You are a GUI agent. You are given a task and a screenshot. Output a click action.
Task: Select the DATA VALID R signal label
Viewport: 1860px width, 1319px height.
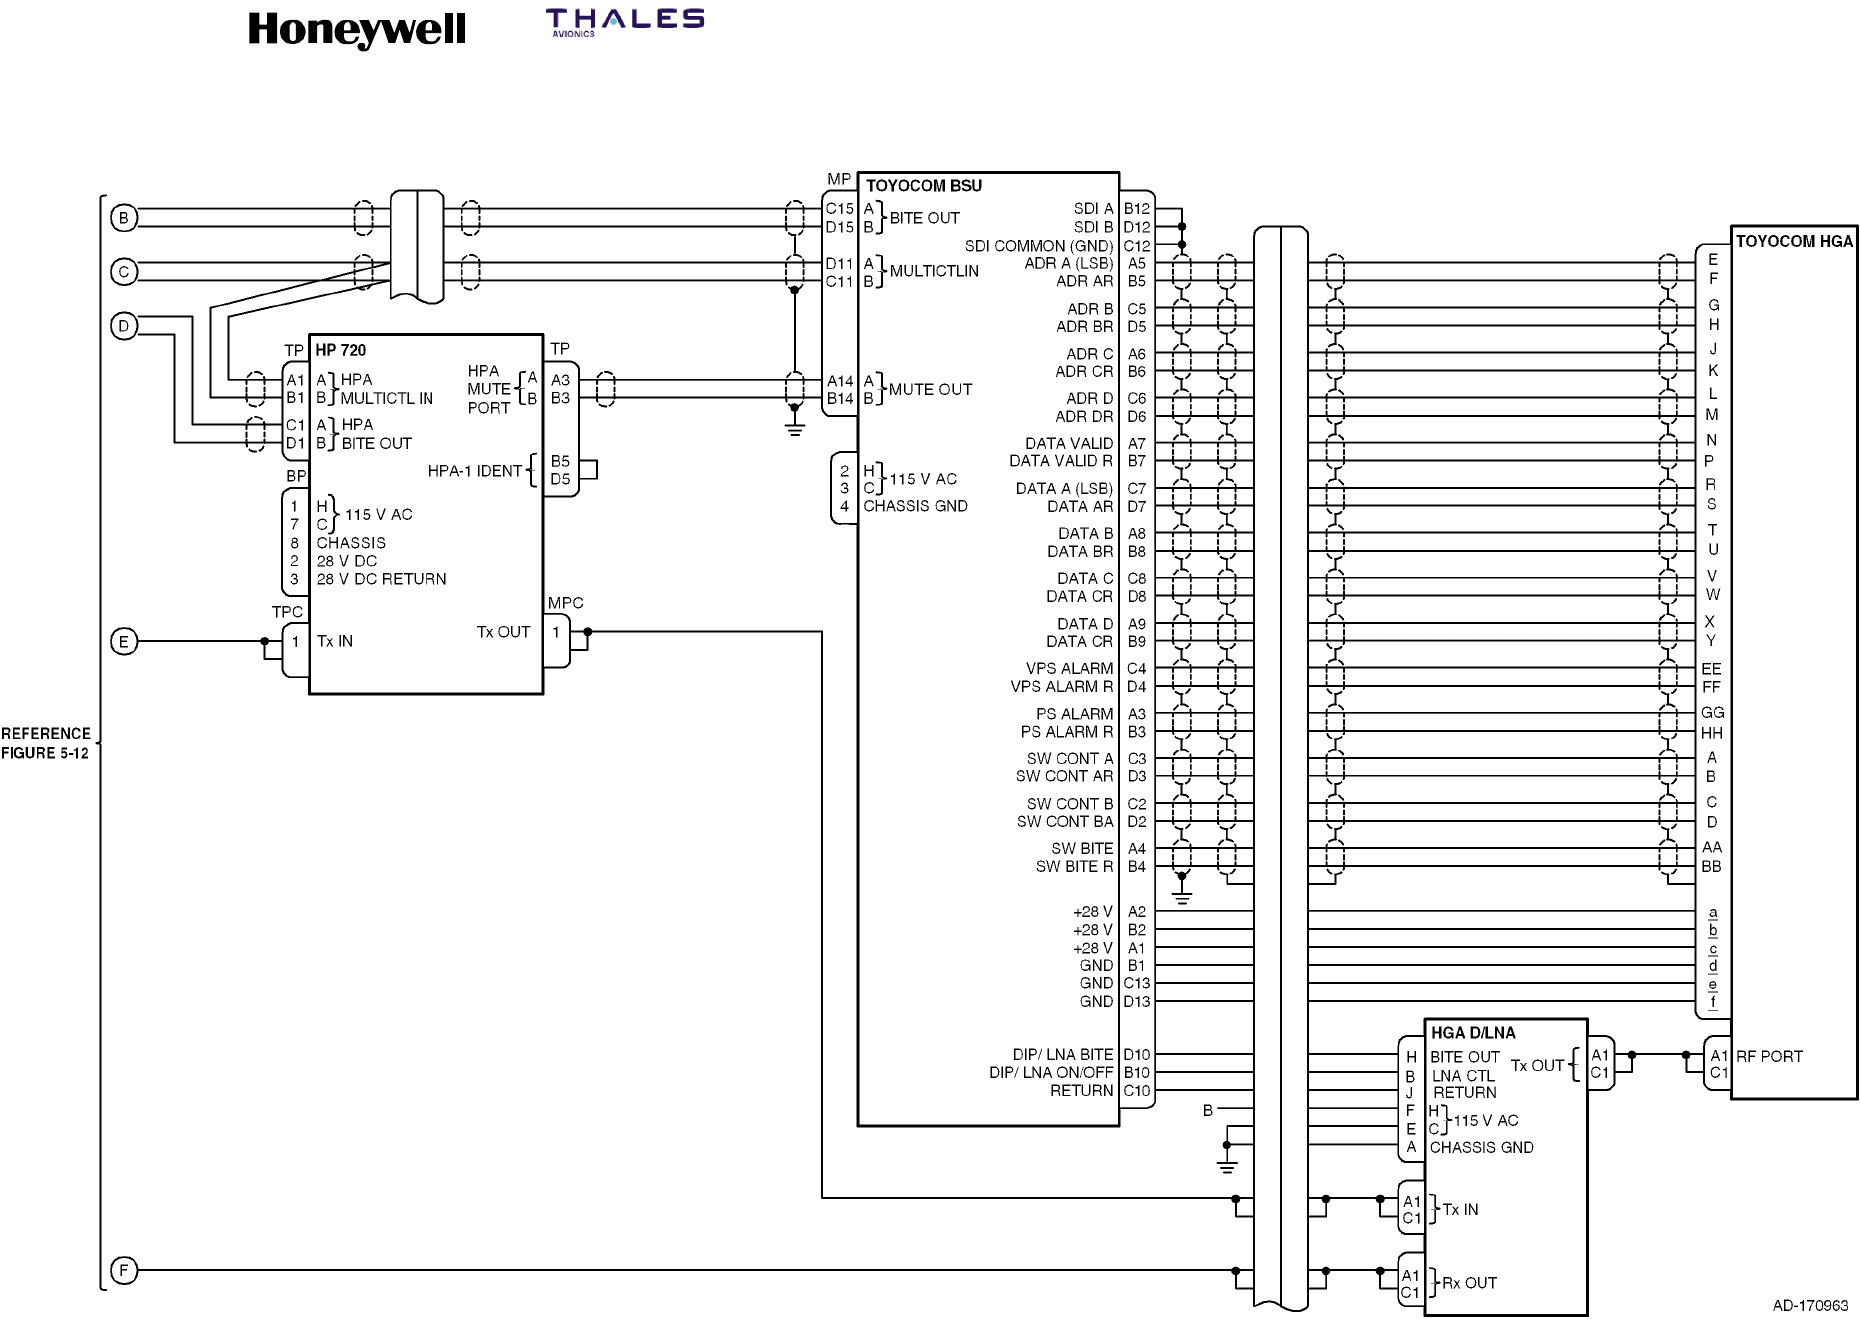1061,461
